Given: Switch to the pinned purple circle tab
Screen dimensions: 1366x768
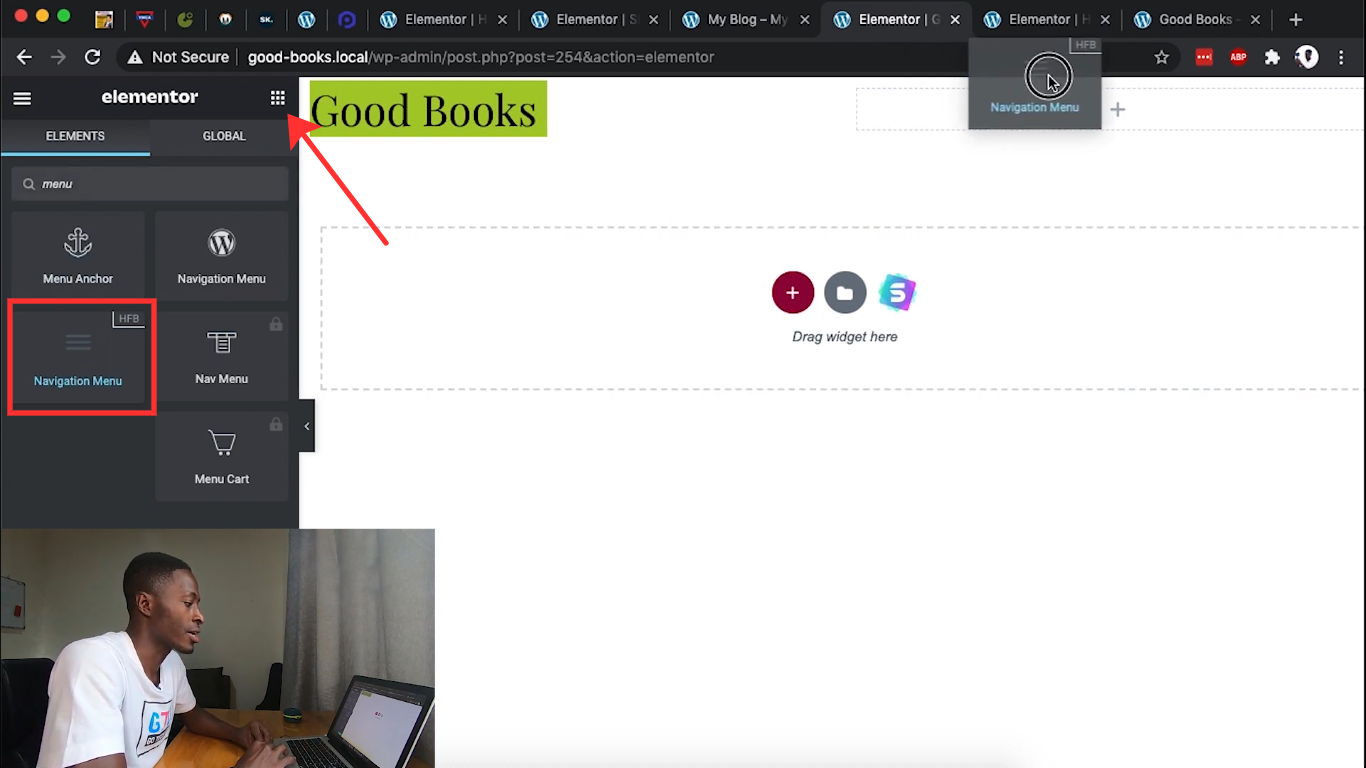Looking at the screenshot, I should [347, 19].
